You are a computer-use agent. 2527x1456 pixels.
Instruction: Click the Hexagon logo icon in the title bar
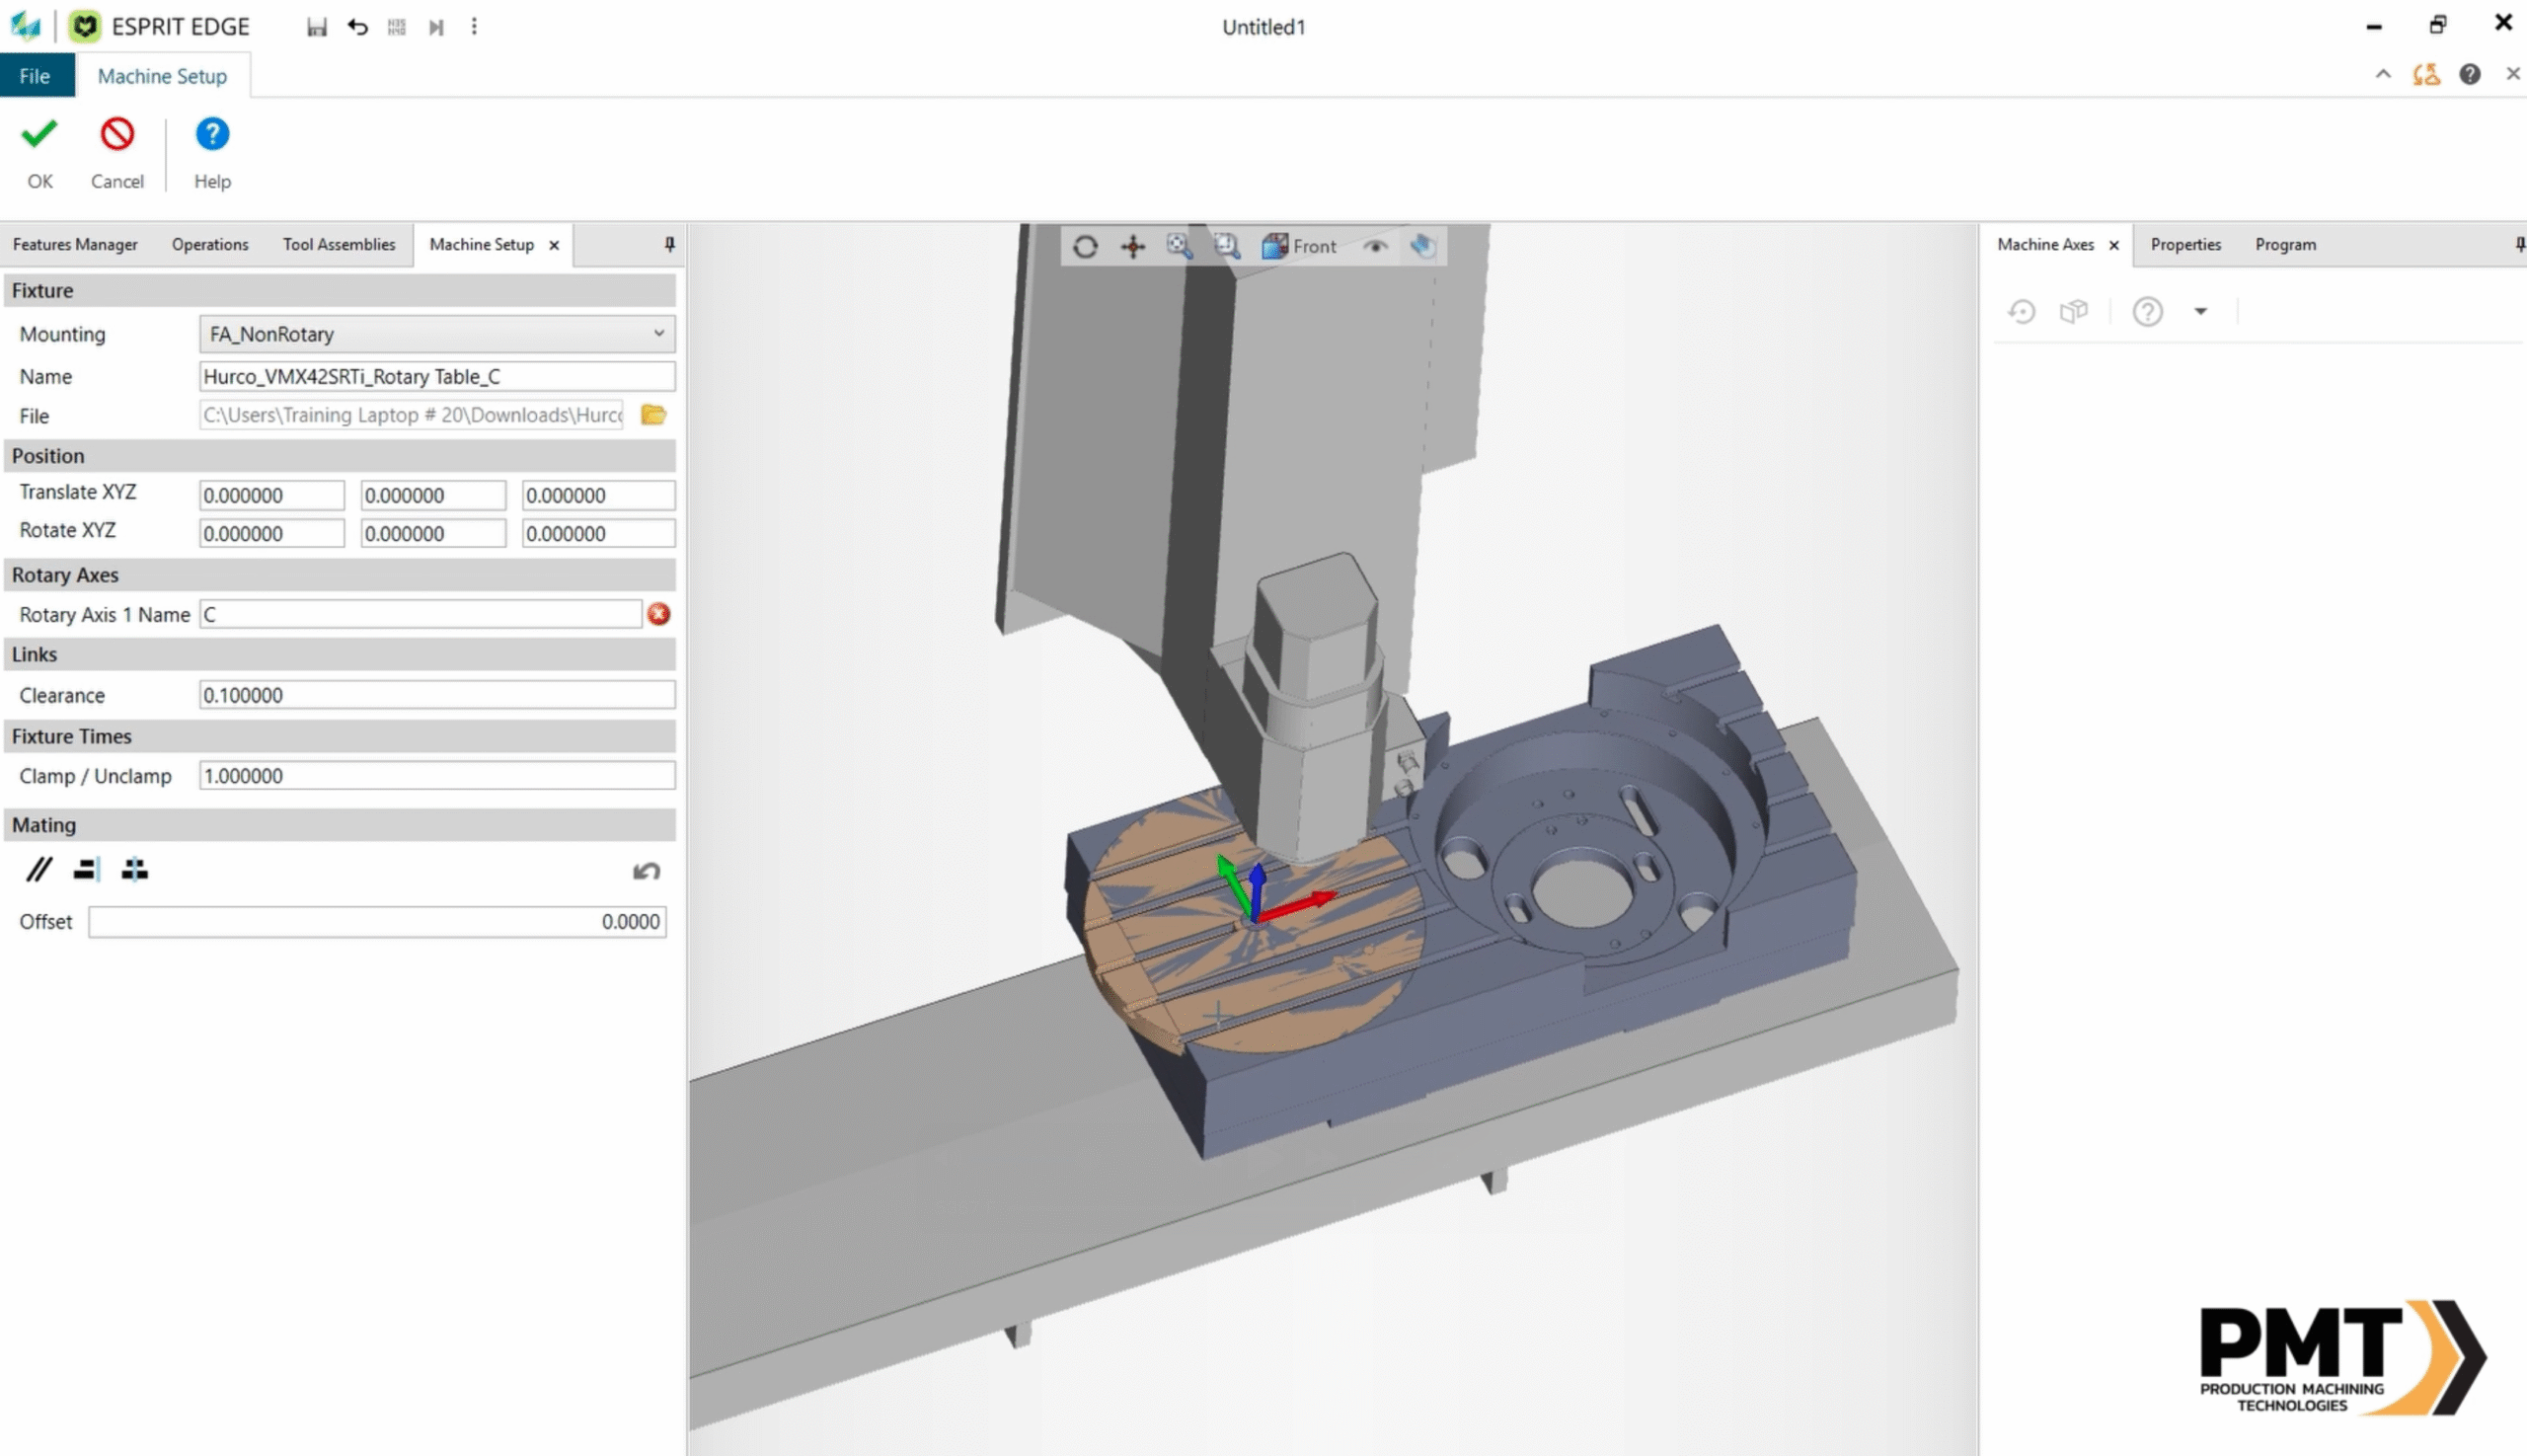click(x=25, y=26)
